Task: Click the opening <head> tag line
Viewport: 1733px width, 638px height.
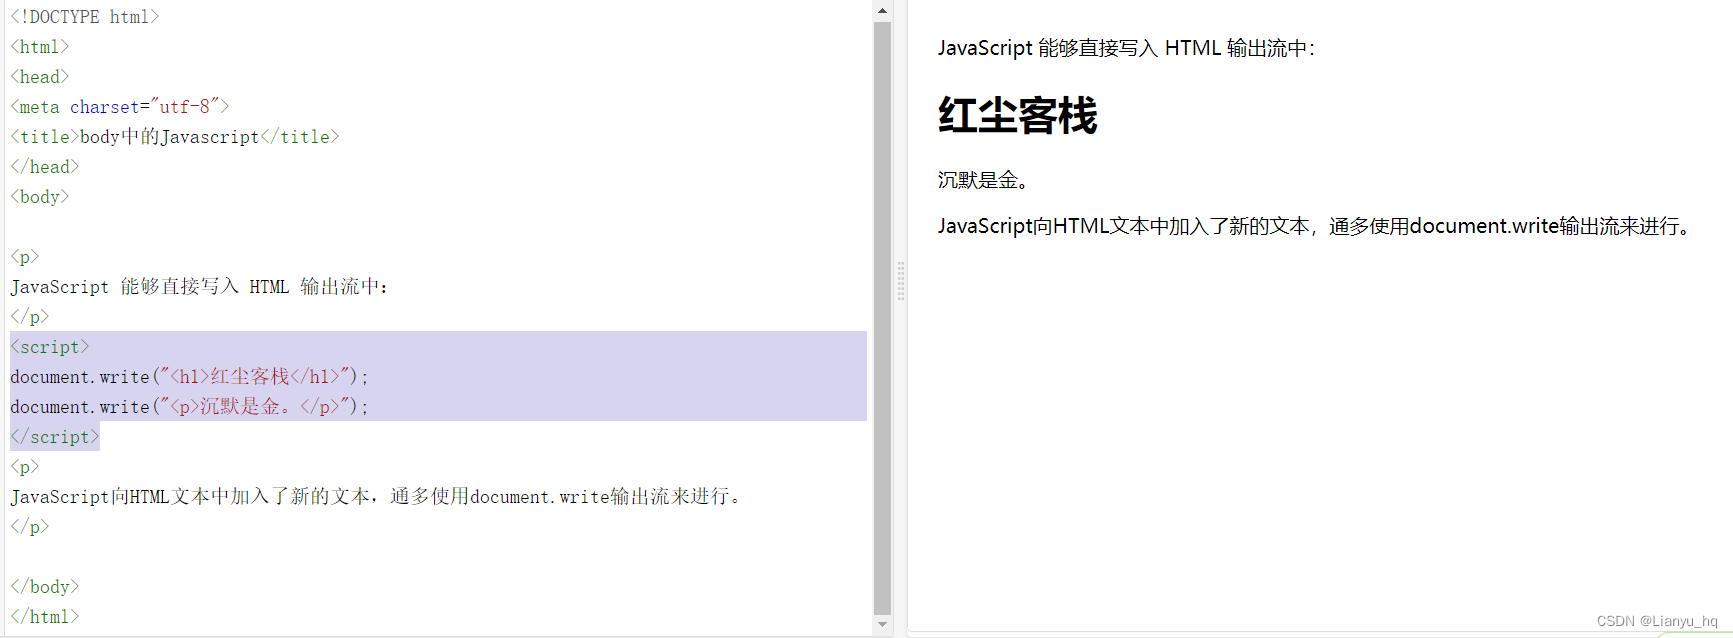Action: click(x=40, y=77)
